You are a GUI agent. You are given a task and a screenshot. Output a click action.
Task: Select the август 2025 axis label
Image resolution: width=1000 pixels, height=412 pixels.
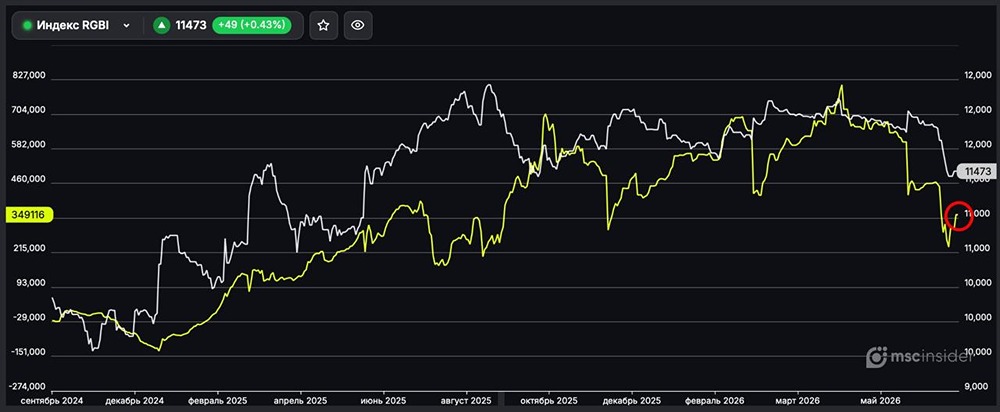(x=466, y=401)
